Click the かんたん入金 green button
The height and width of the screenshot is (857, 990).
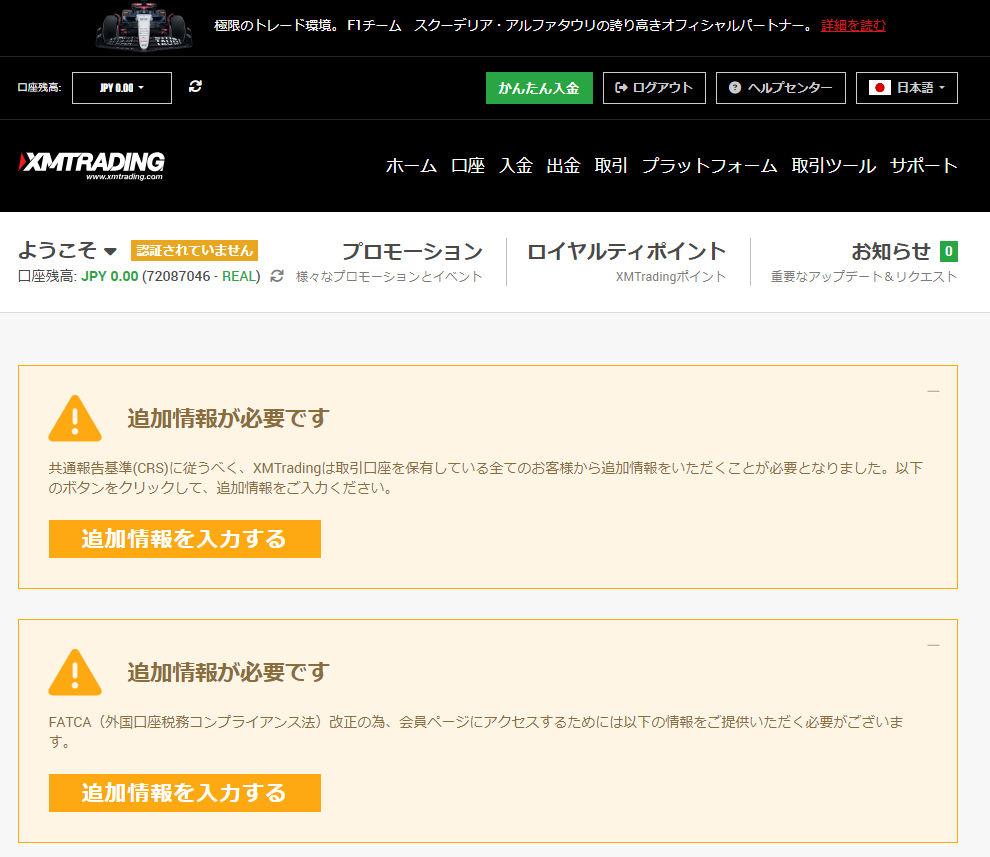[x=539, y=88]
